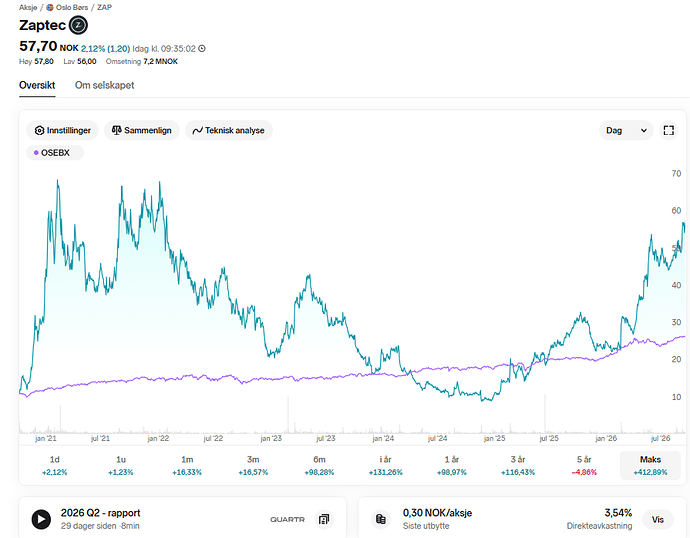
Task: Open the Dag interval dropdown
Action: (x=626, y=130)
